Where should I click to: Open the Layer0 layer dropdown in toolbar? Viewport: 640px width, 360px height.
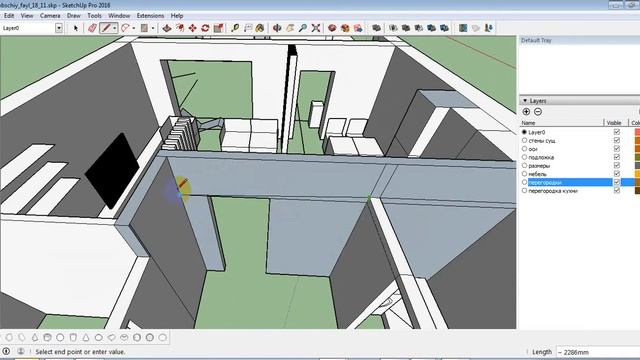[59, 28]
